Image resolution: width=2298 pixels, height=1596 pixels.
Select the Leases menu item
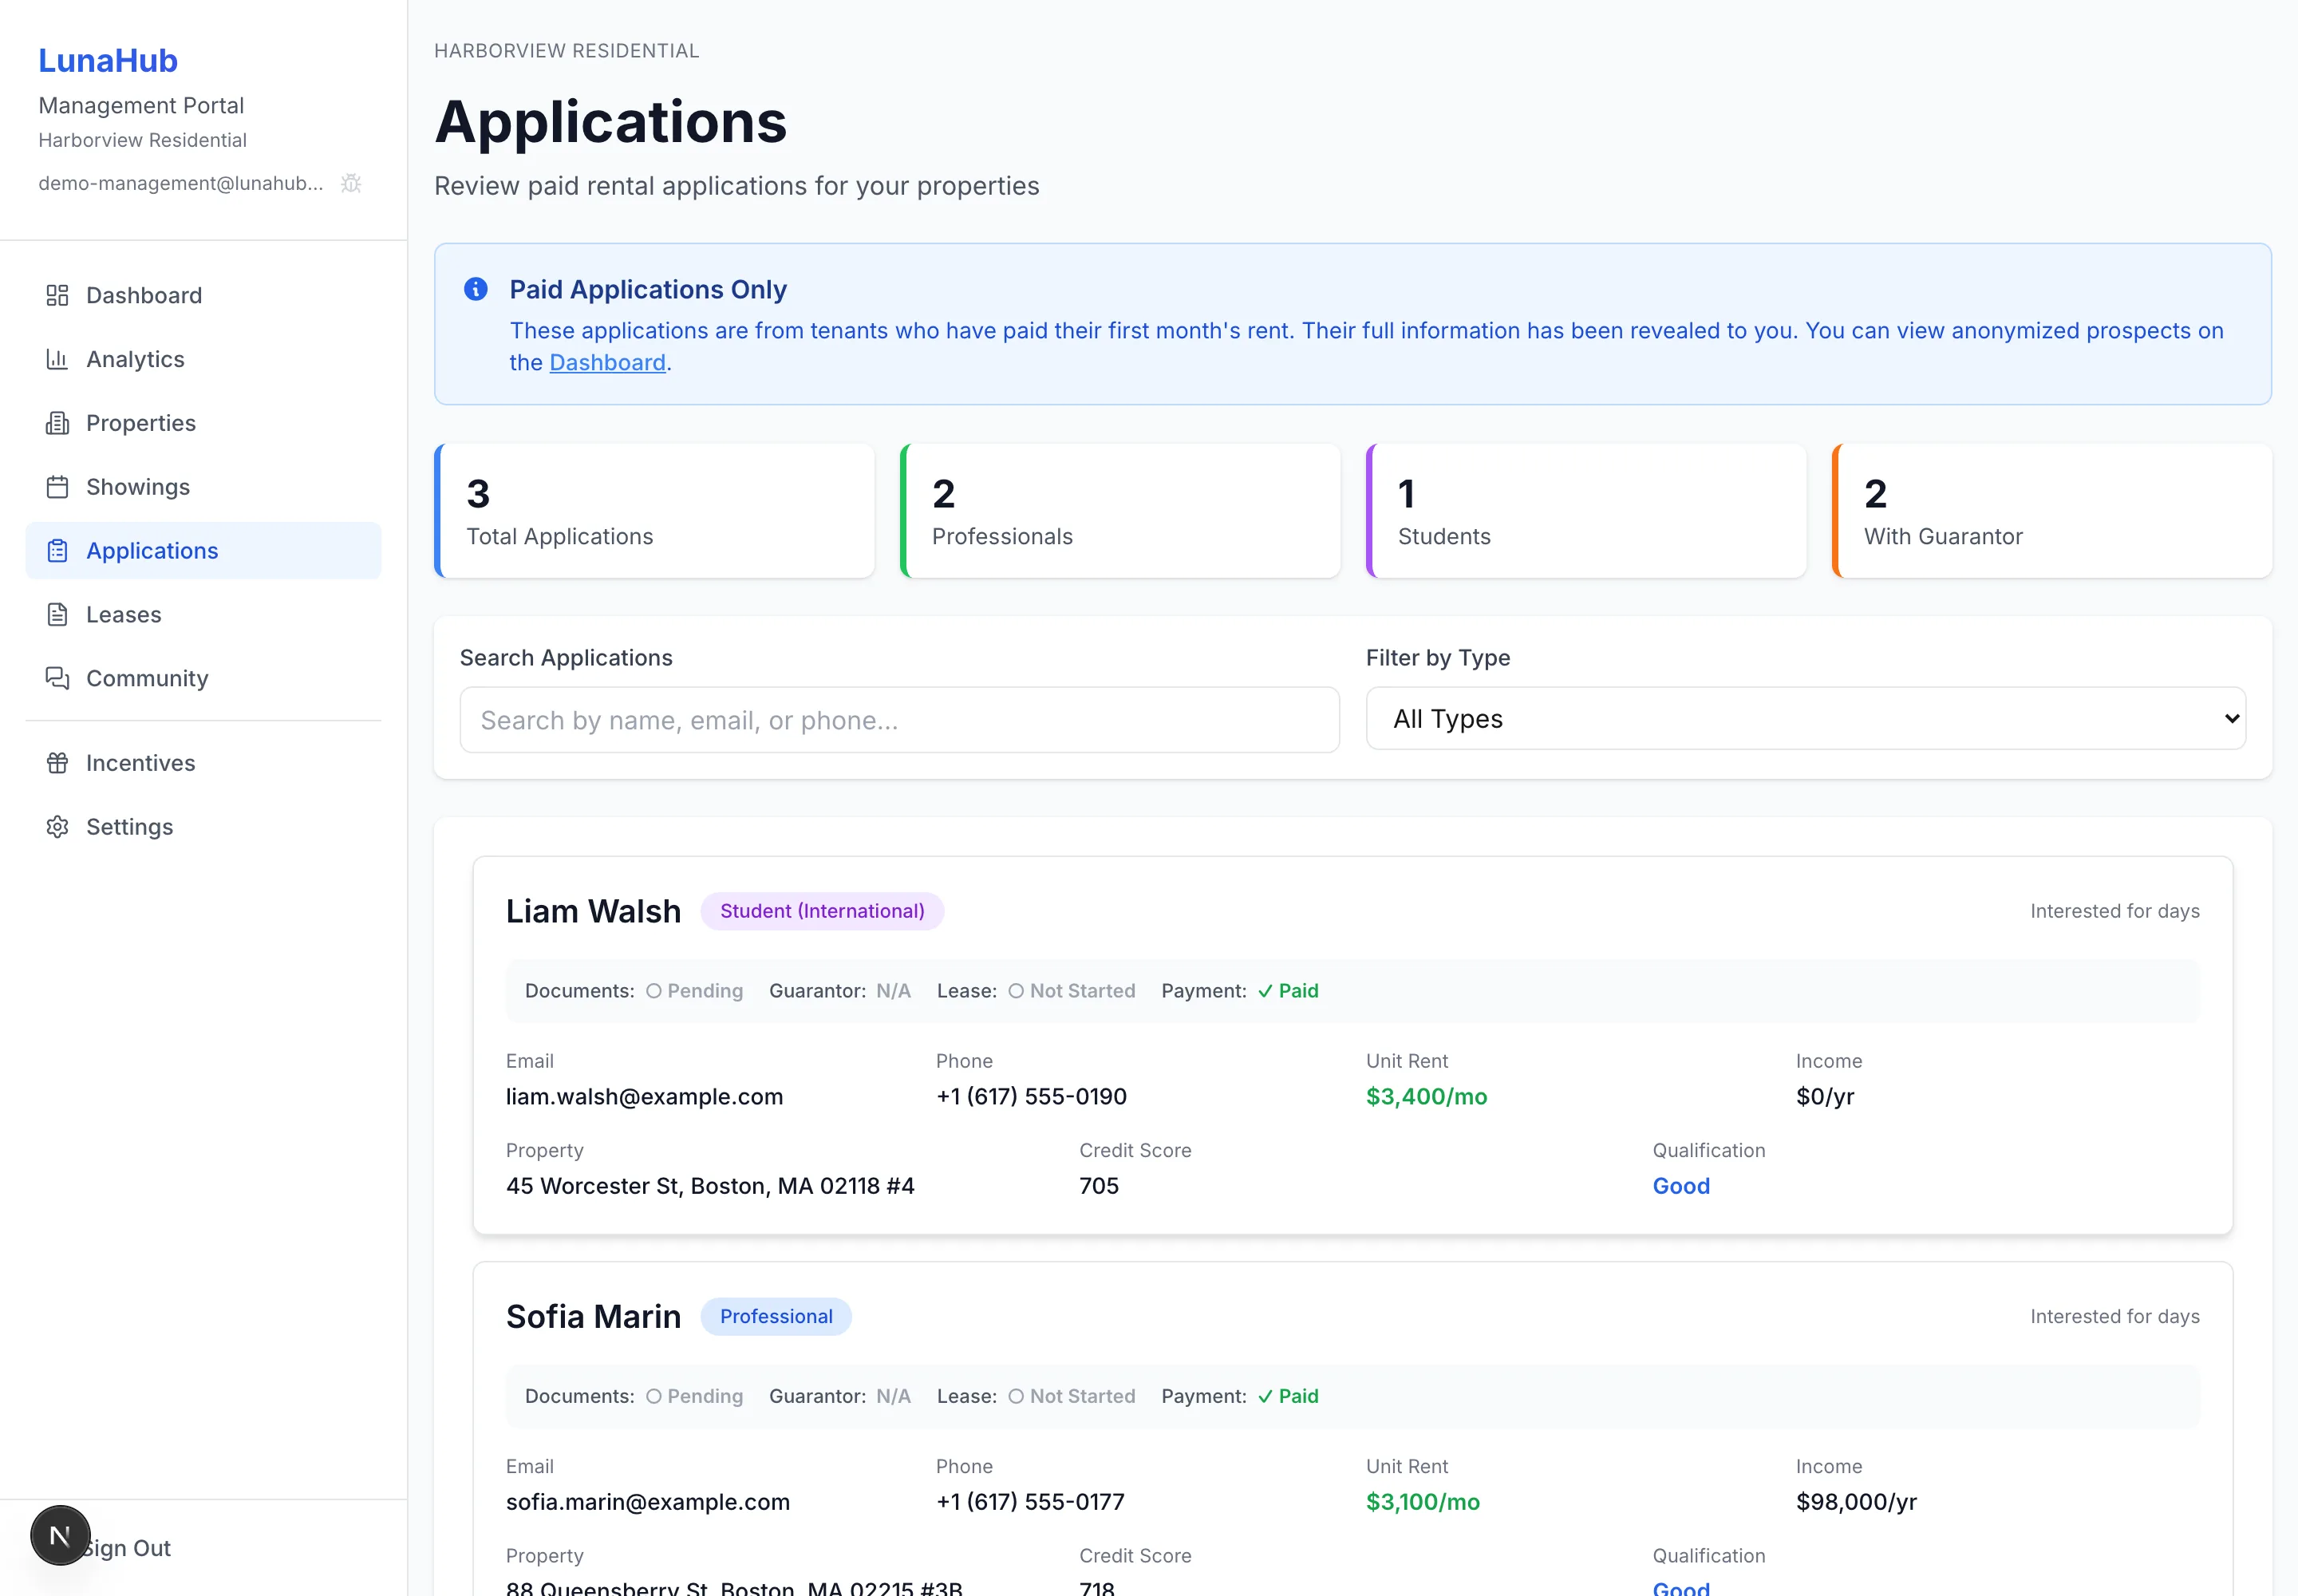pyautogui.click(x=203, y=615)
